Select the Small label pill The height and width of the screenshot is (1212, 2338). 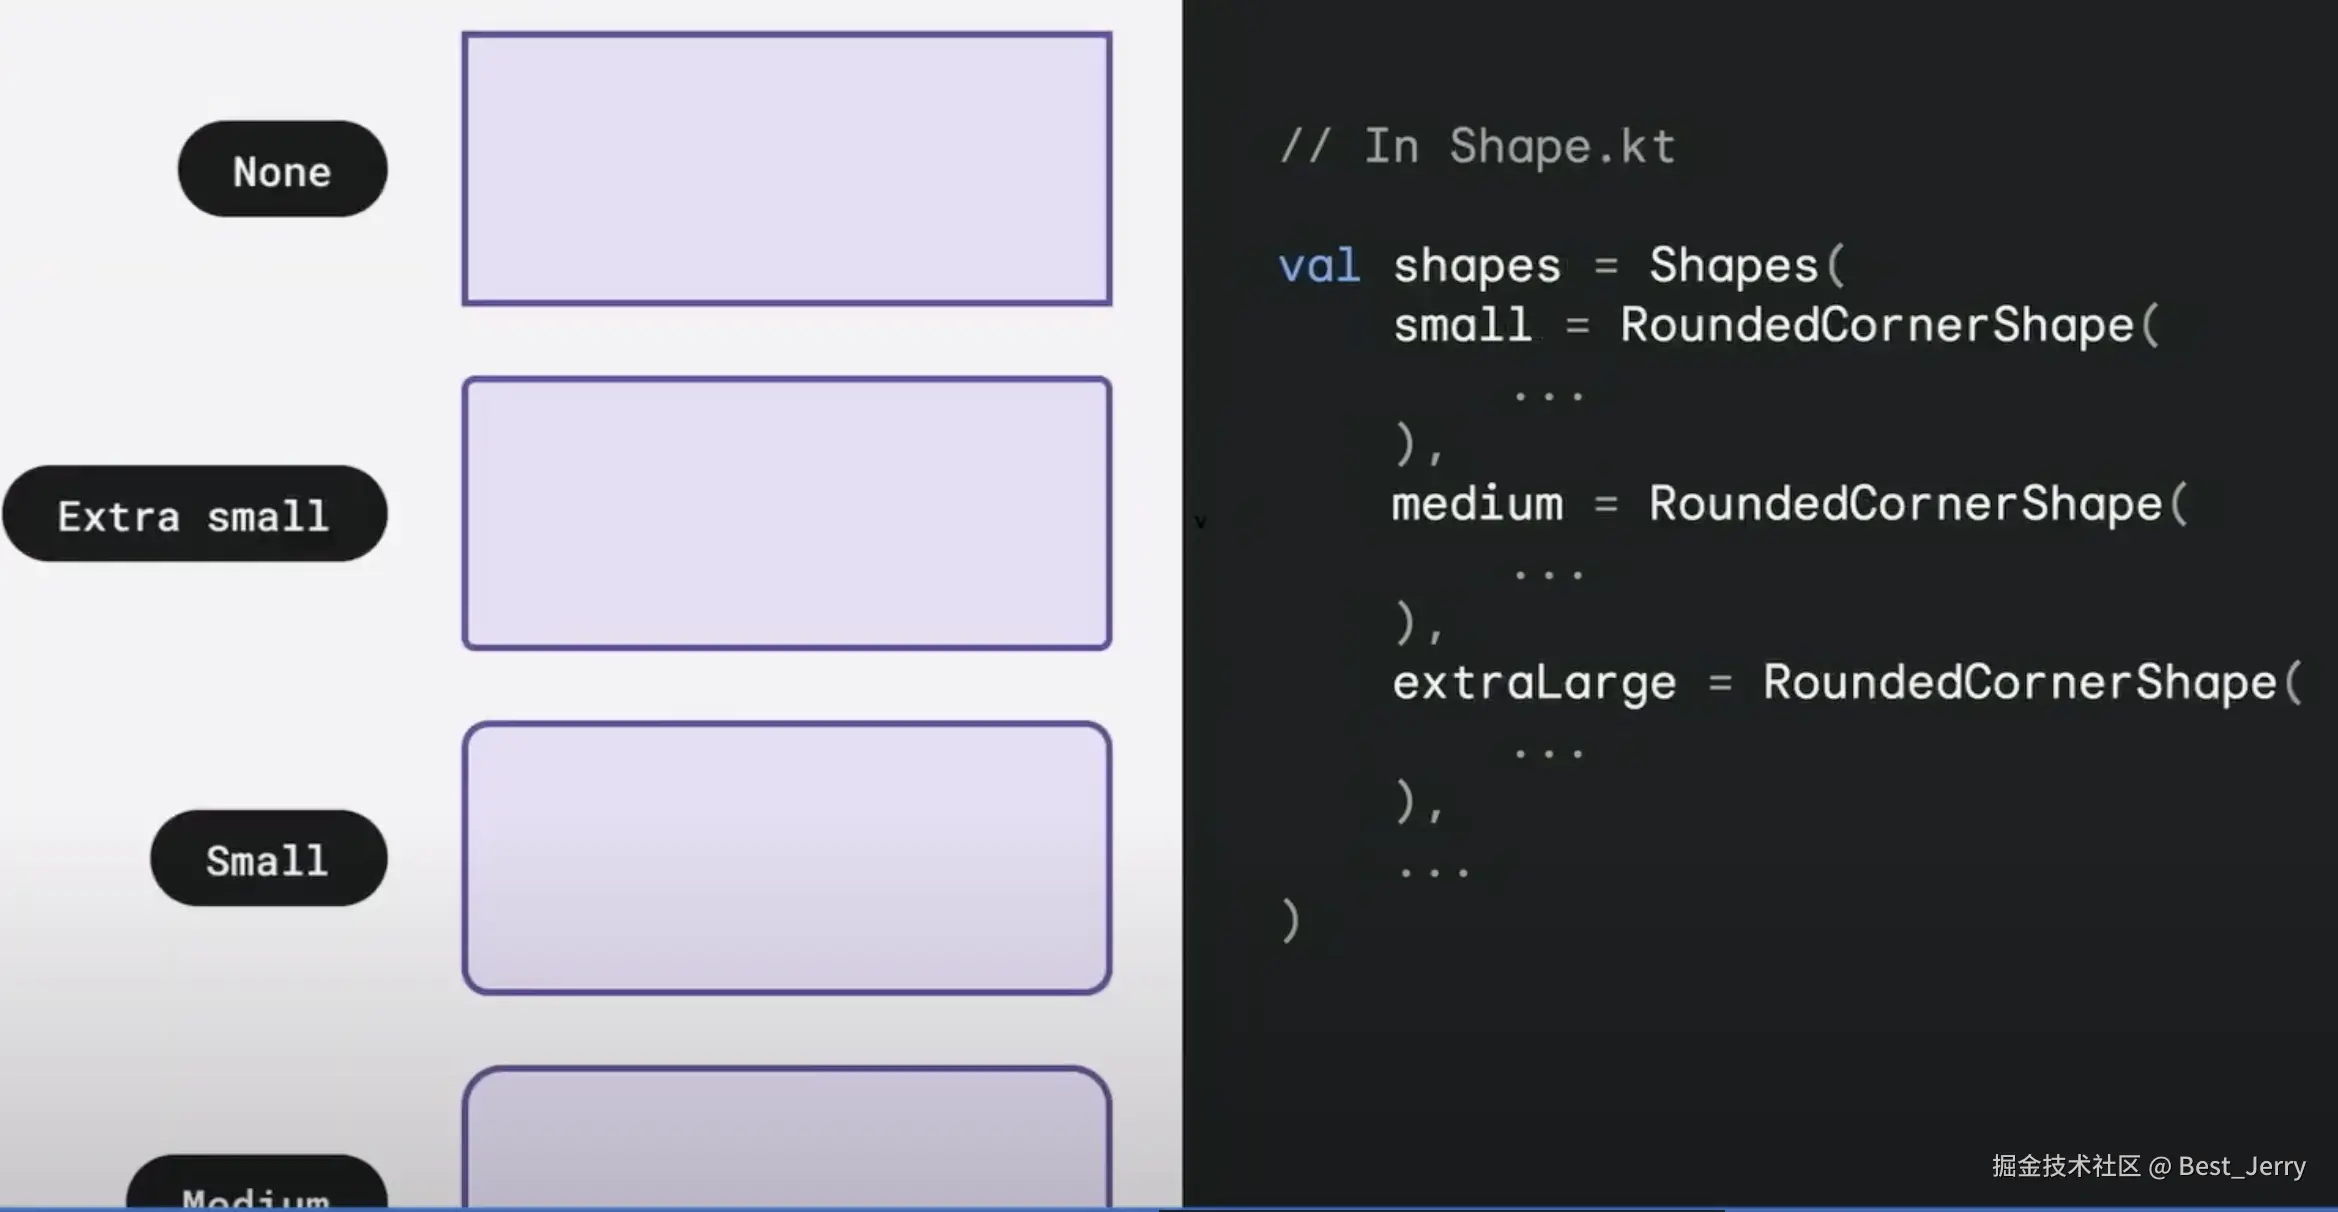click(x=268, y=859)
